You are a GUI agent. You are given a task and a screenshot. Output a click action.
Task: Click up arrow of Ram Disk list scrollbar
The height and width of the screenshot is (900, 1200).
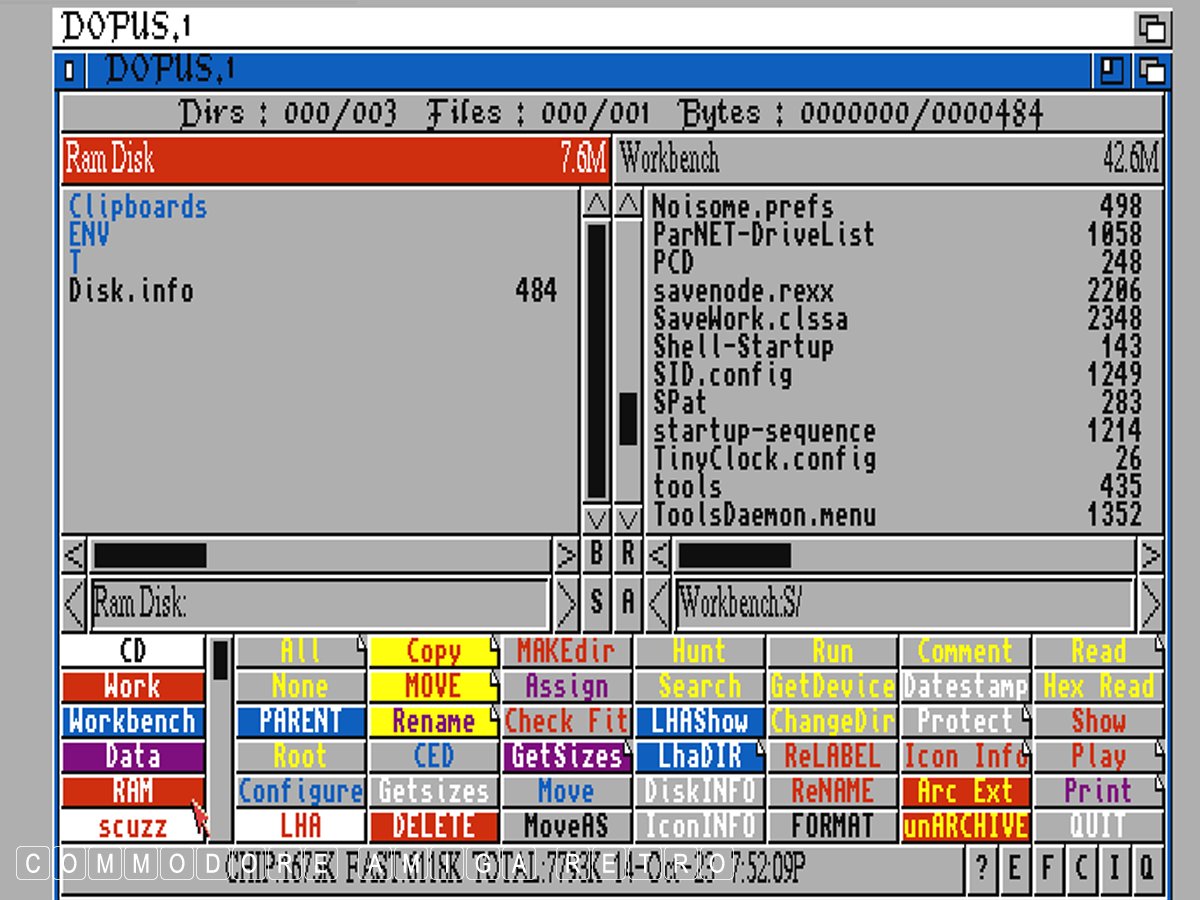pos(596,204)
